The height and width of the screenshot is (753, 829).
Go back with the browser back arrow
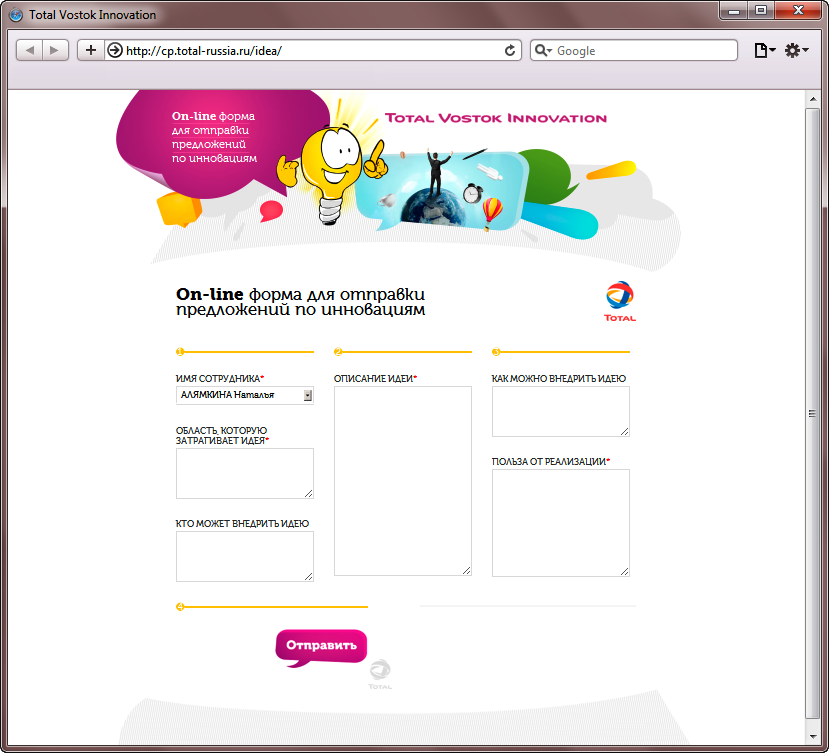point(30,50)
